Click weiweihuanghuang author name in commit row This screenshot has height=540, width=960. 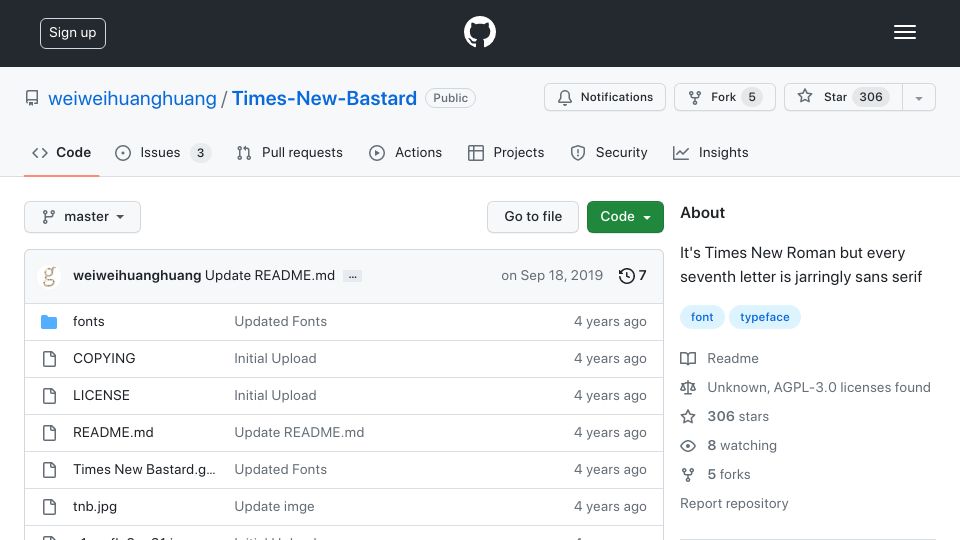137,276
